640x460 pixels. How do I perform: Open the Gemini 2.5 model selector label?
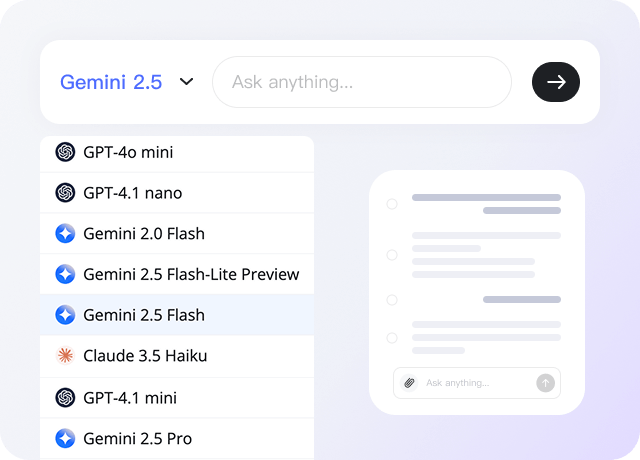pyautogui.click(x=111, y=82)
